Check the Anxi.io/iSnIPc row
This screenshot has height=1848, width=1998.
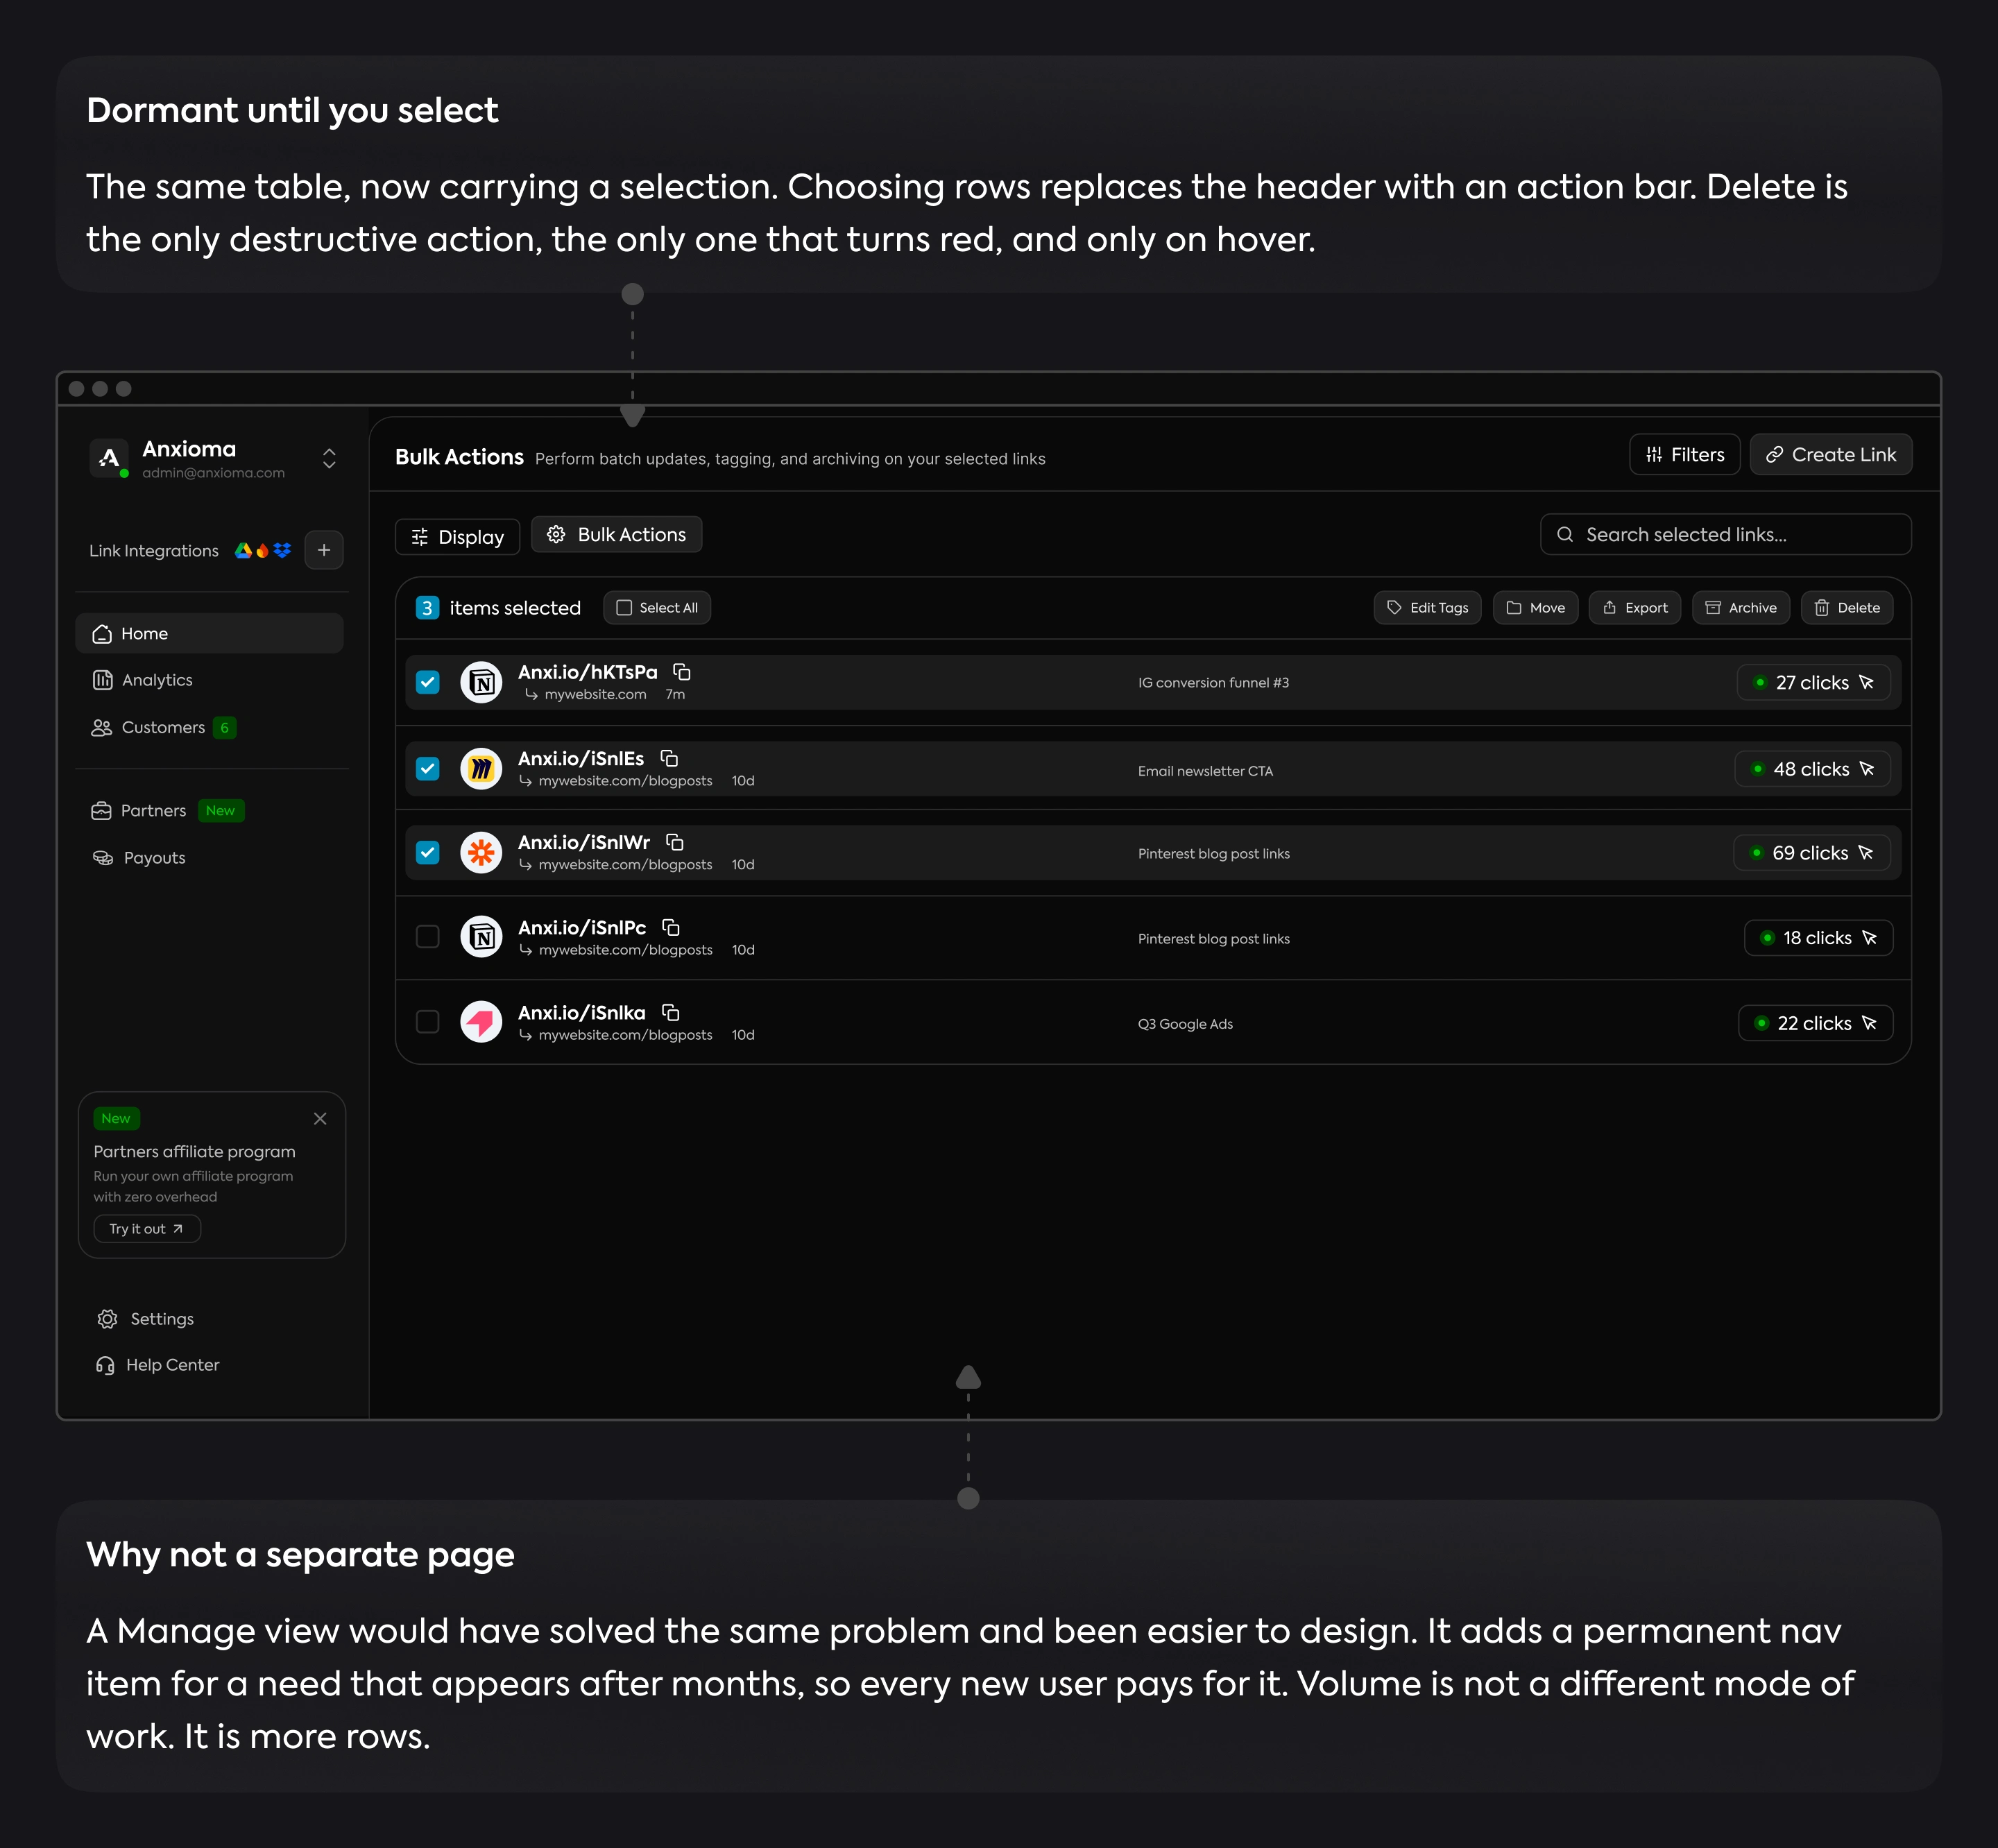click(428, 936)
